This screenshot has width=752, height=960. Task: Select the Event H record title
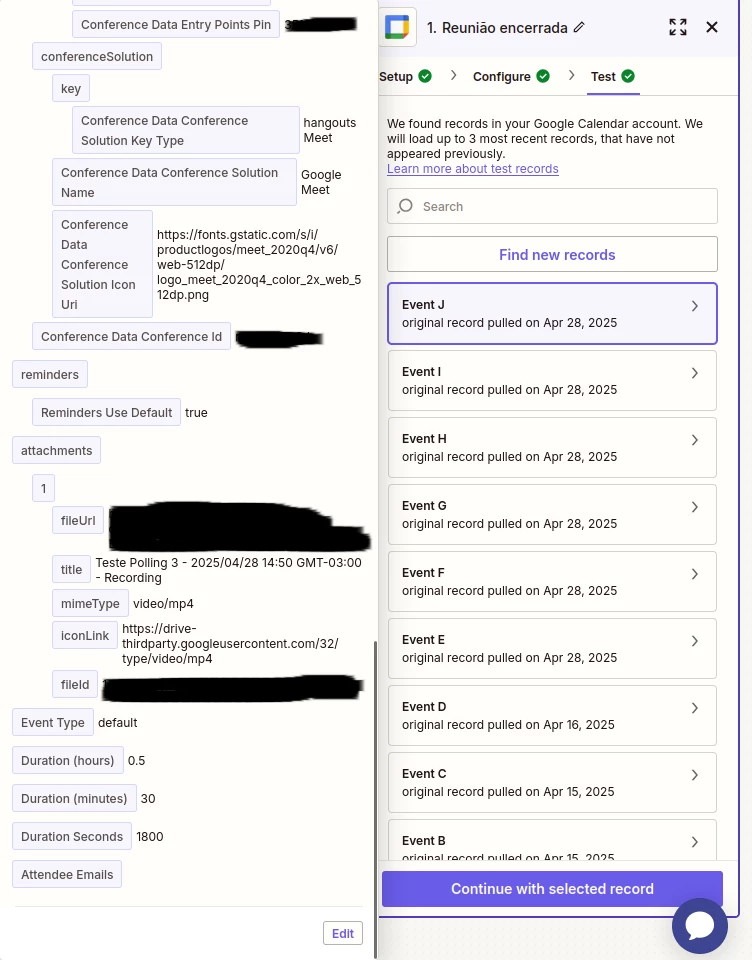[x=424, y=439]
